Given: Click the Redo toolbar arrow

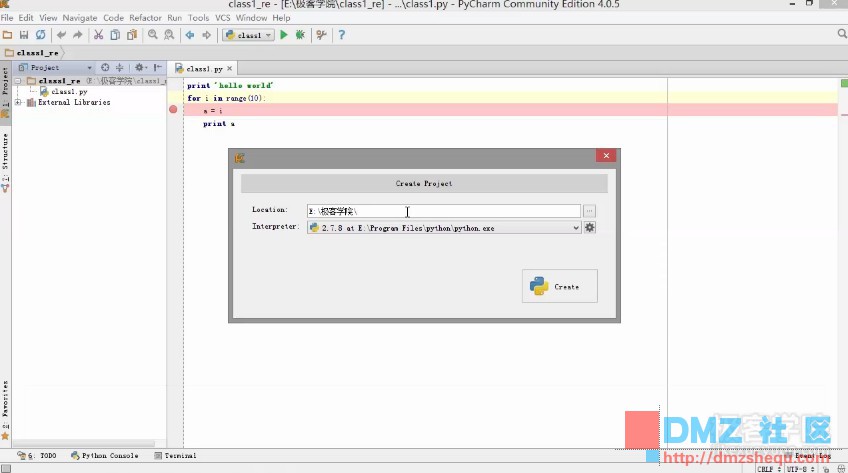Looking at the screenshot, I should pos(78,35).
